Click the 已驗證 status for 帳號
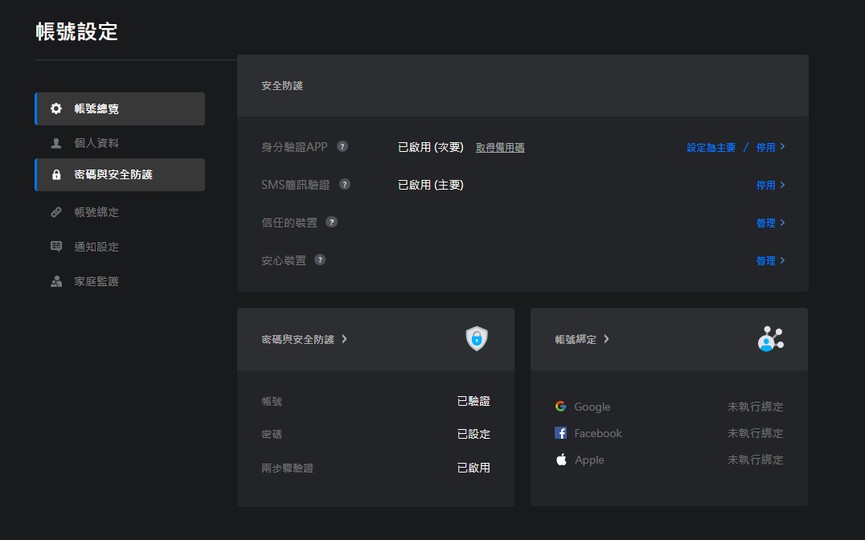This screenshot has width=865, height=540. pos(473,401)
